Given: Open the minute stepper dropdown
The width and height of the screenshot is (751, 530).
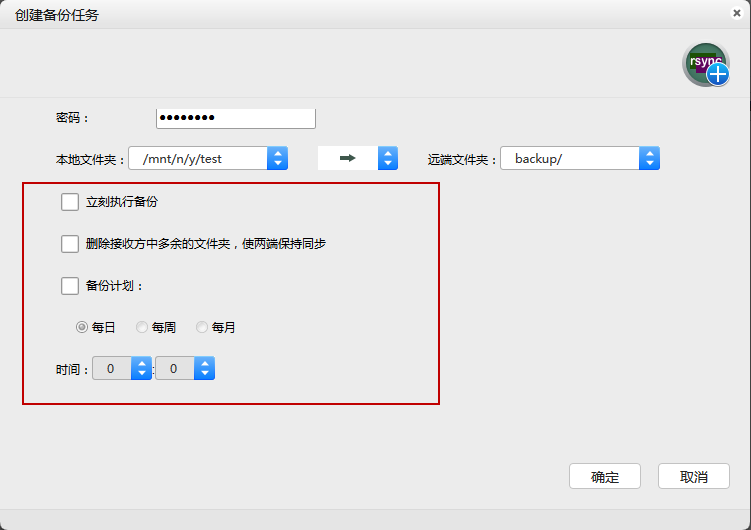Looking at the screenshot, I should point(204,369).
